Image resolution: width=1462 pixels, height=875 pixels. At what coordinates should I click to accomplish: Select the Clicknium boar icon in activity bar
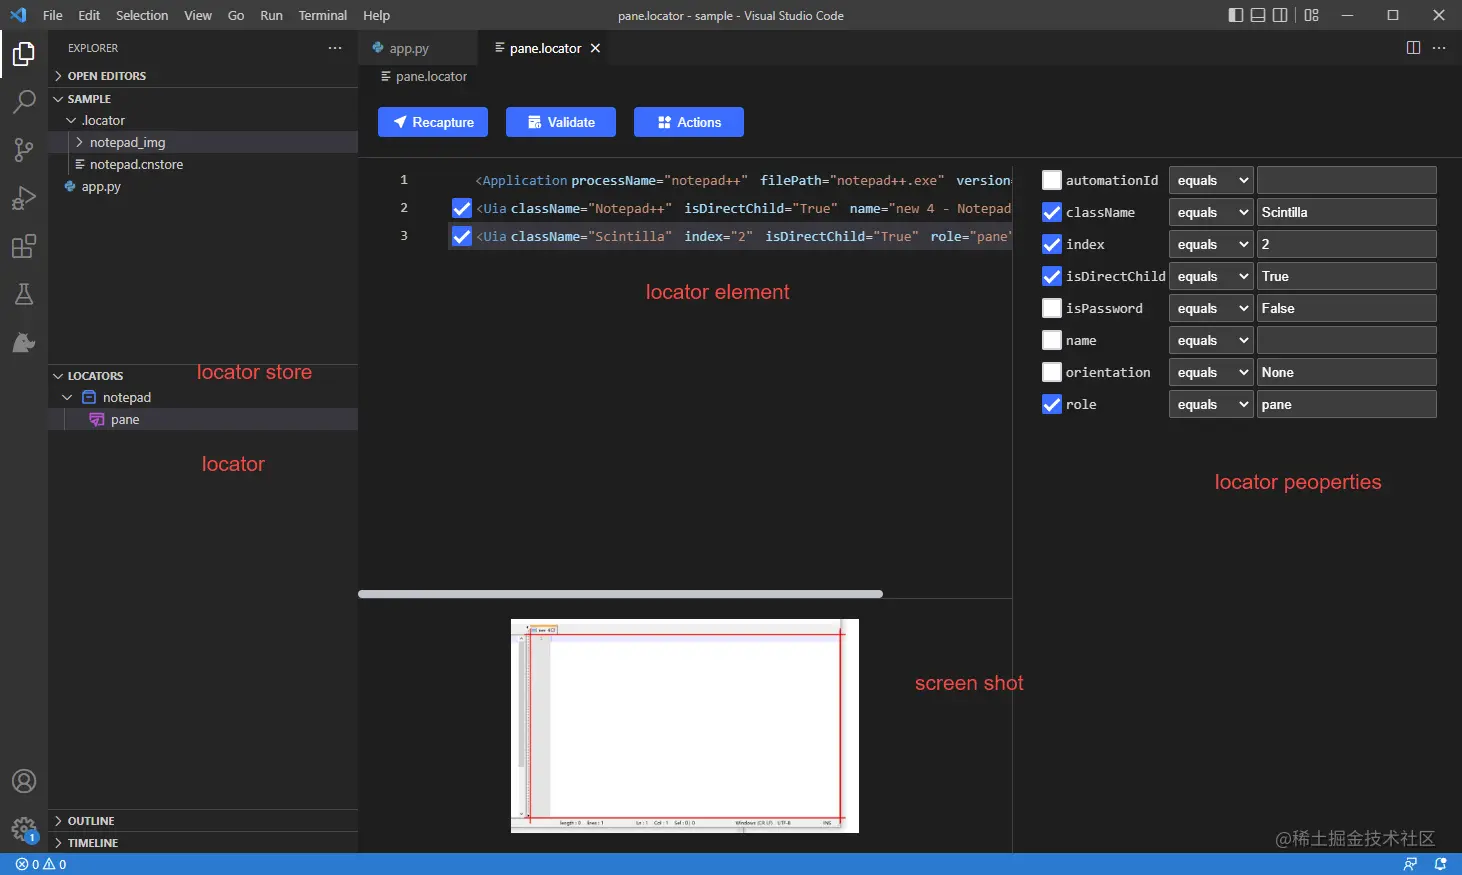(x=24, y=342)
